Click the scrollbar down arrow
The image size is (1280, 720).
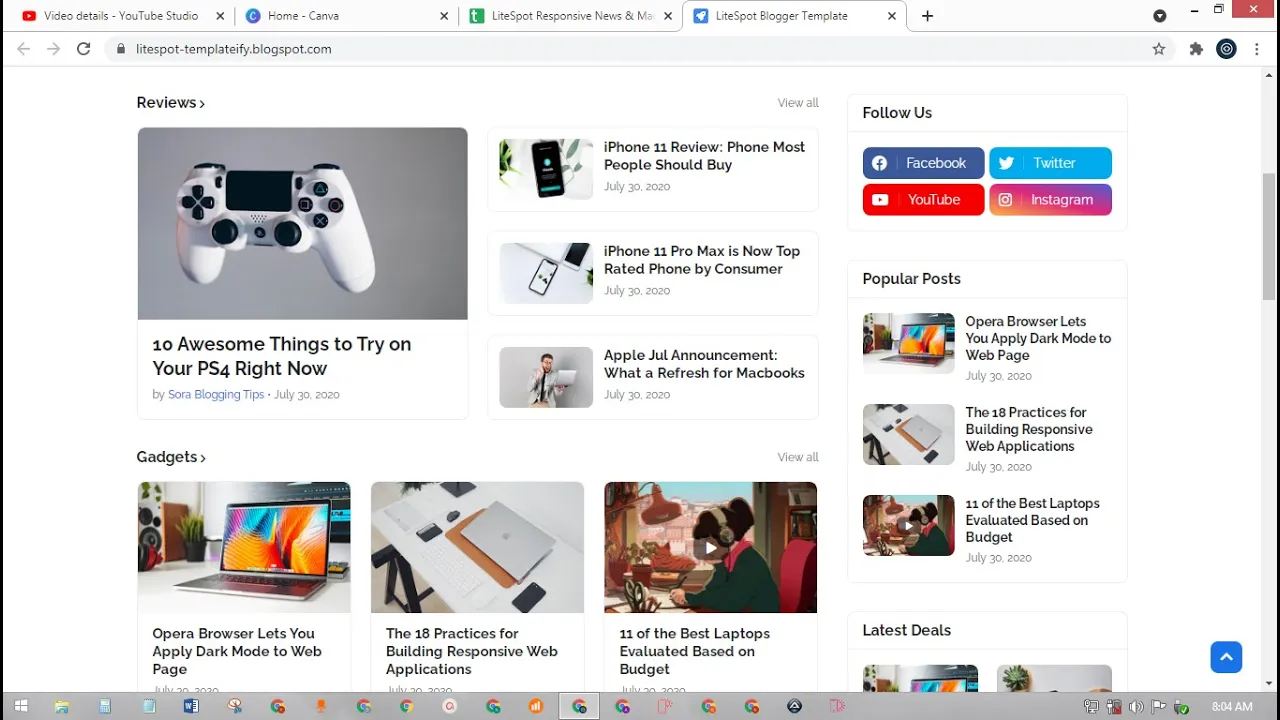coord(1270,684)
